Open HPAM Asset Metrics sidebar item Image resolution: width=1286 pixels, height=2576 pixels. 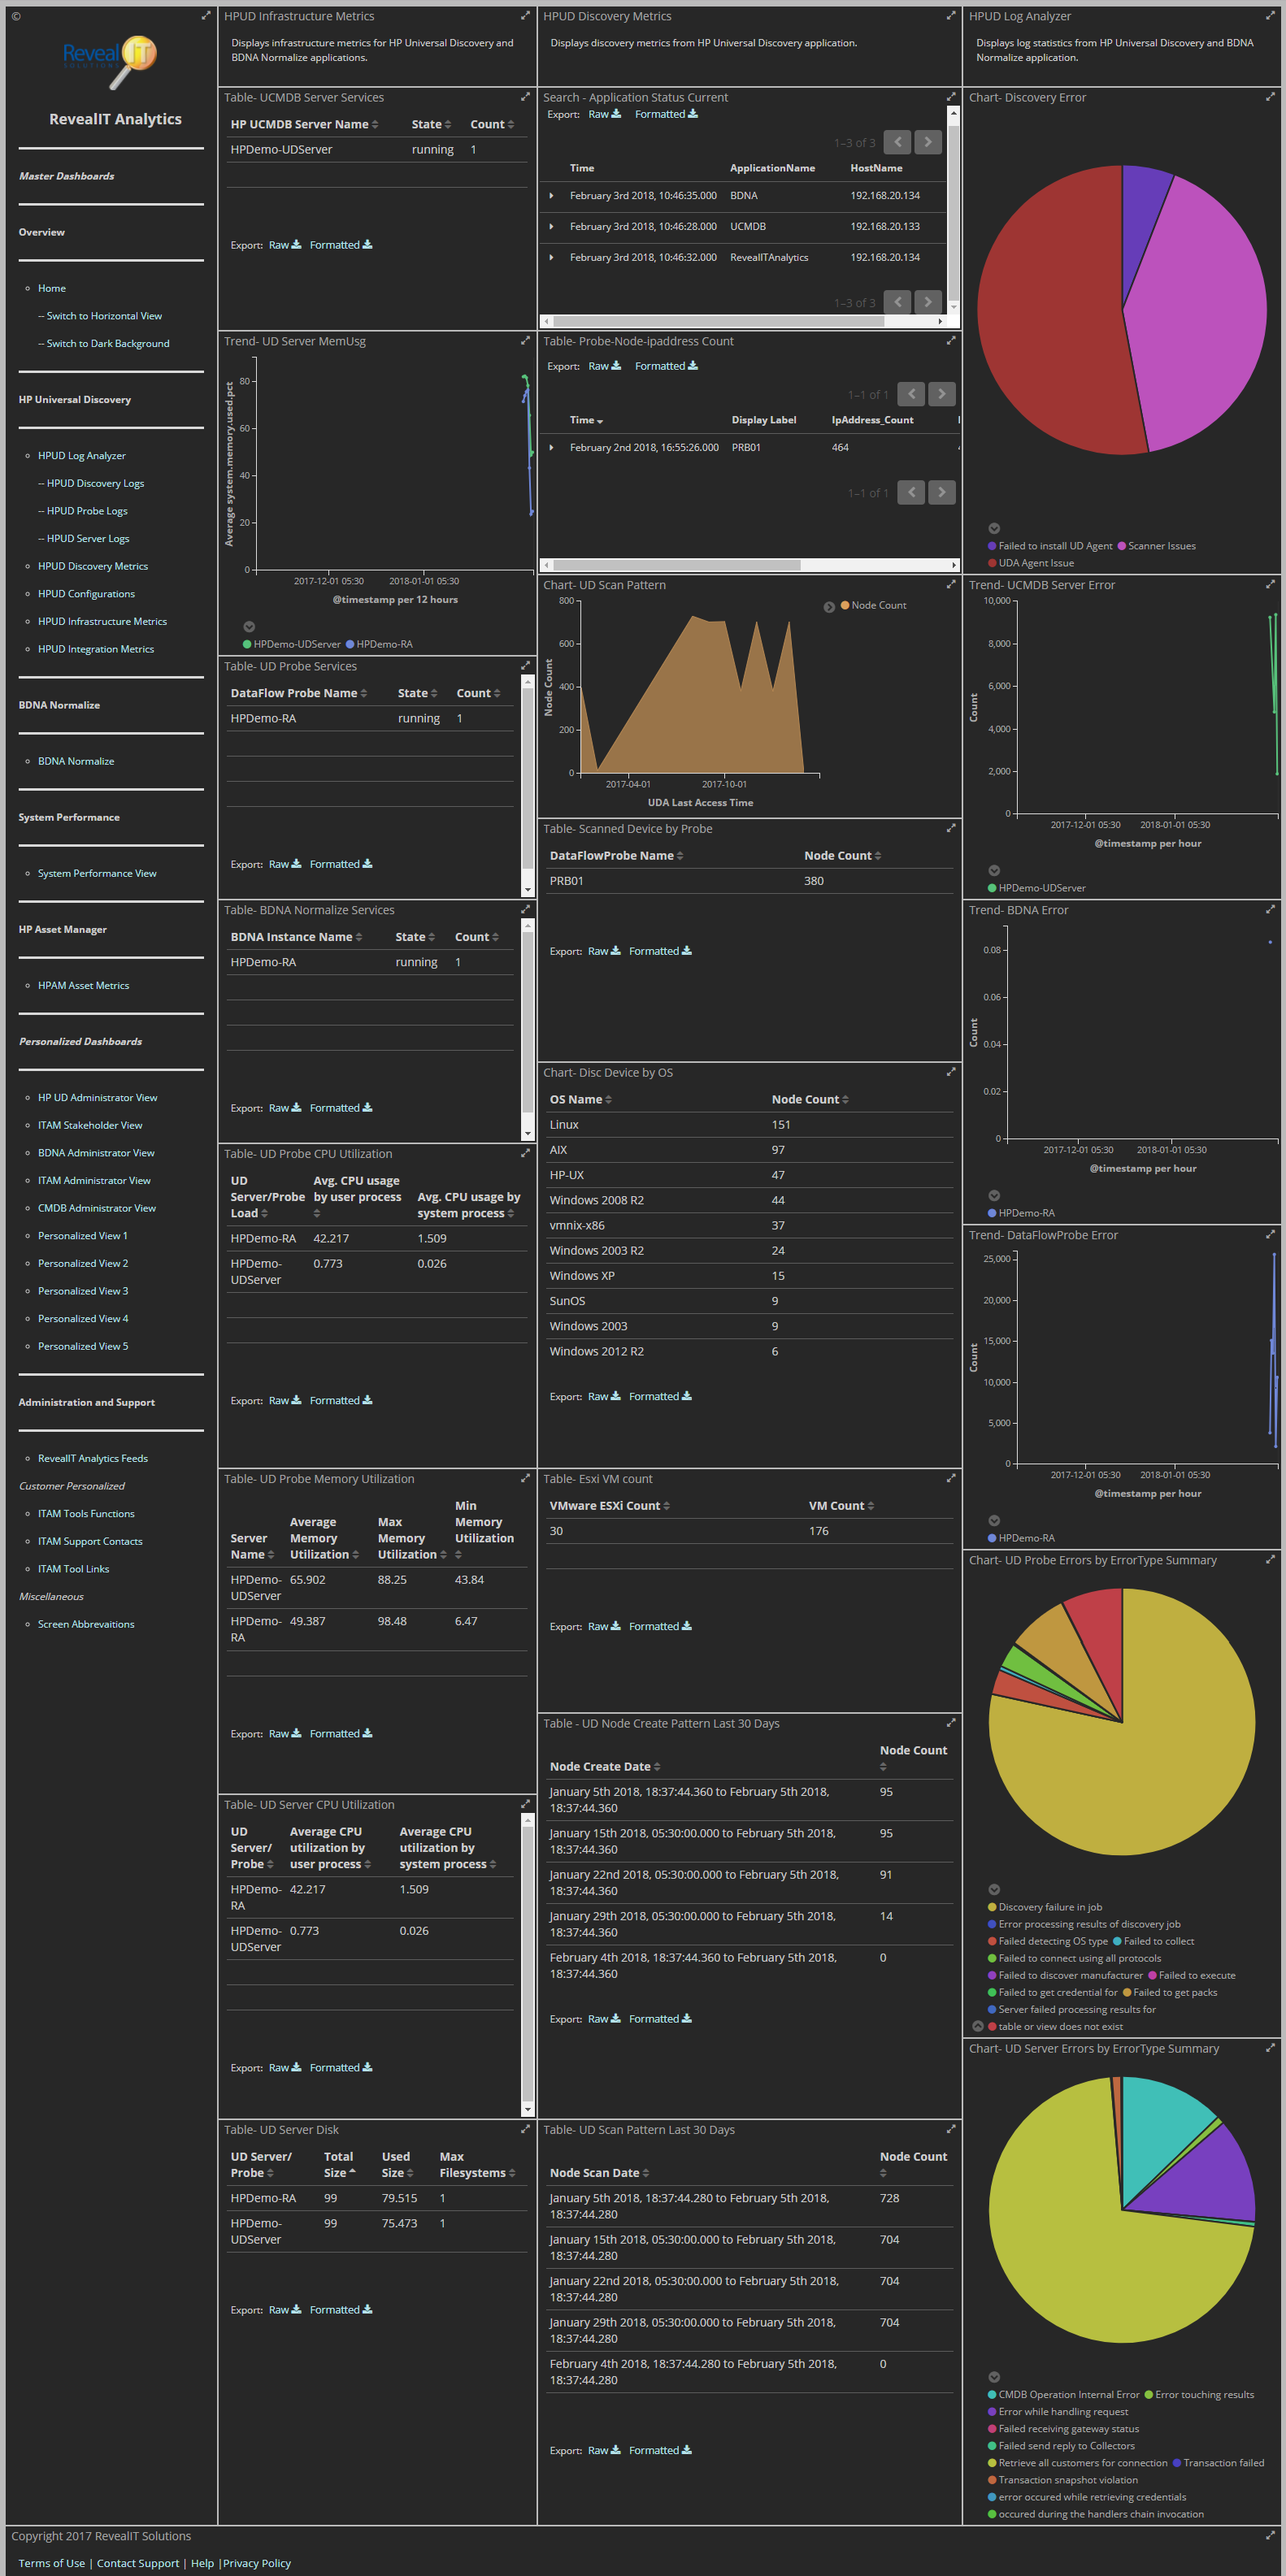click(x=83, y=985)
